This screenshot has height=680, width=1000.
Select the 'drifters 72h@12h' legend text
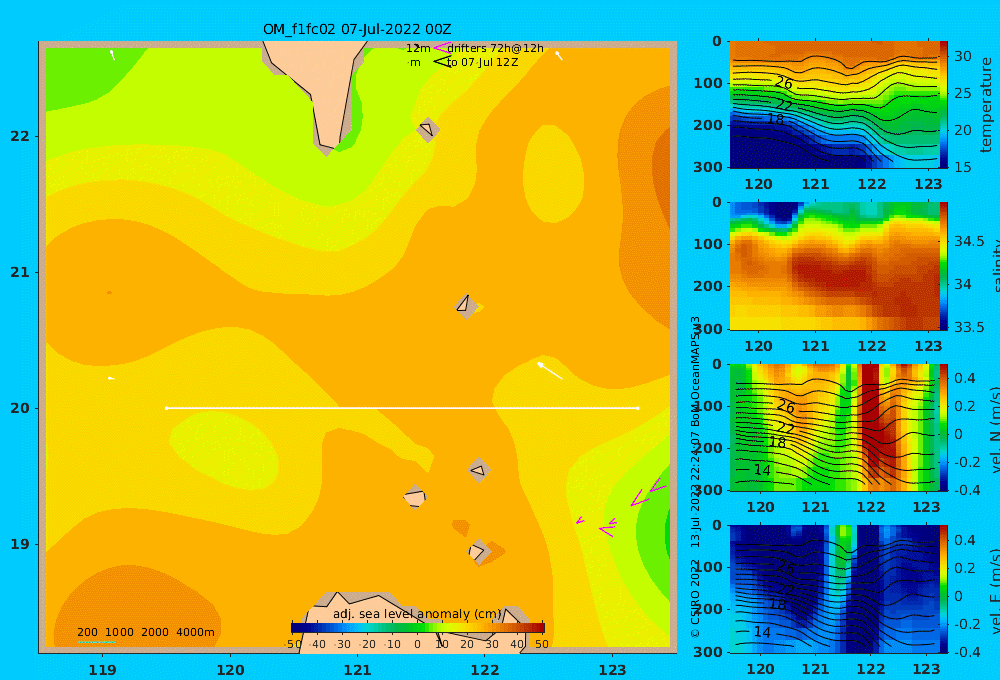point(496,48)
